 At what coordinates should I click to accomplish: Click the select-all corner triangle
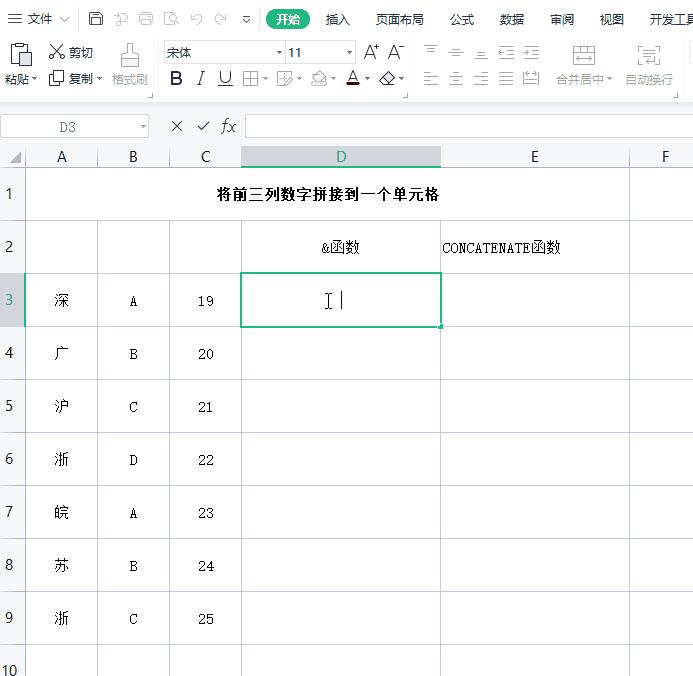(x=15, y=157)
